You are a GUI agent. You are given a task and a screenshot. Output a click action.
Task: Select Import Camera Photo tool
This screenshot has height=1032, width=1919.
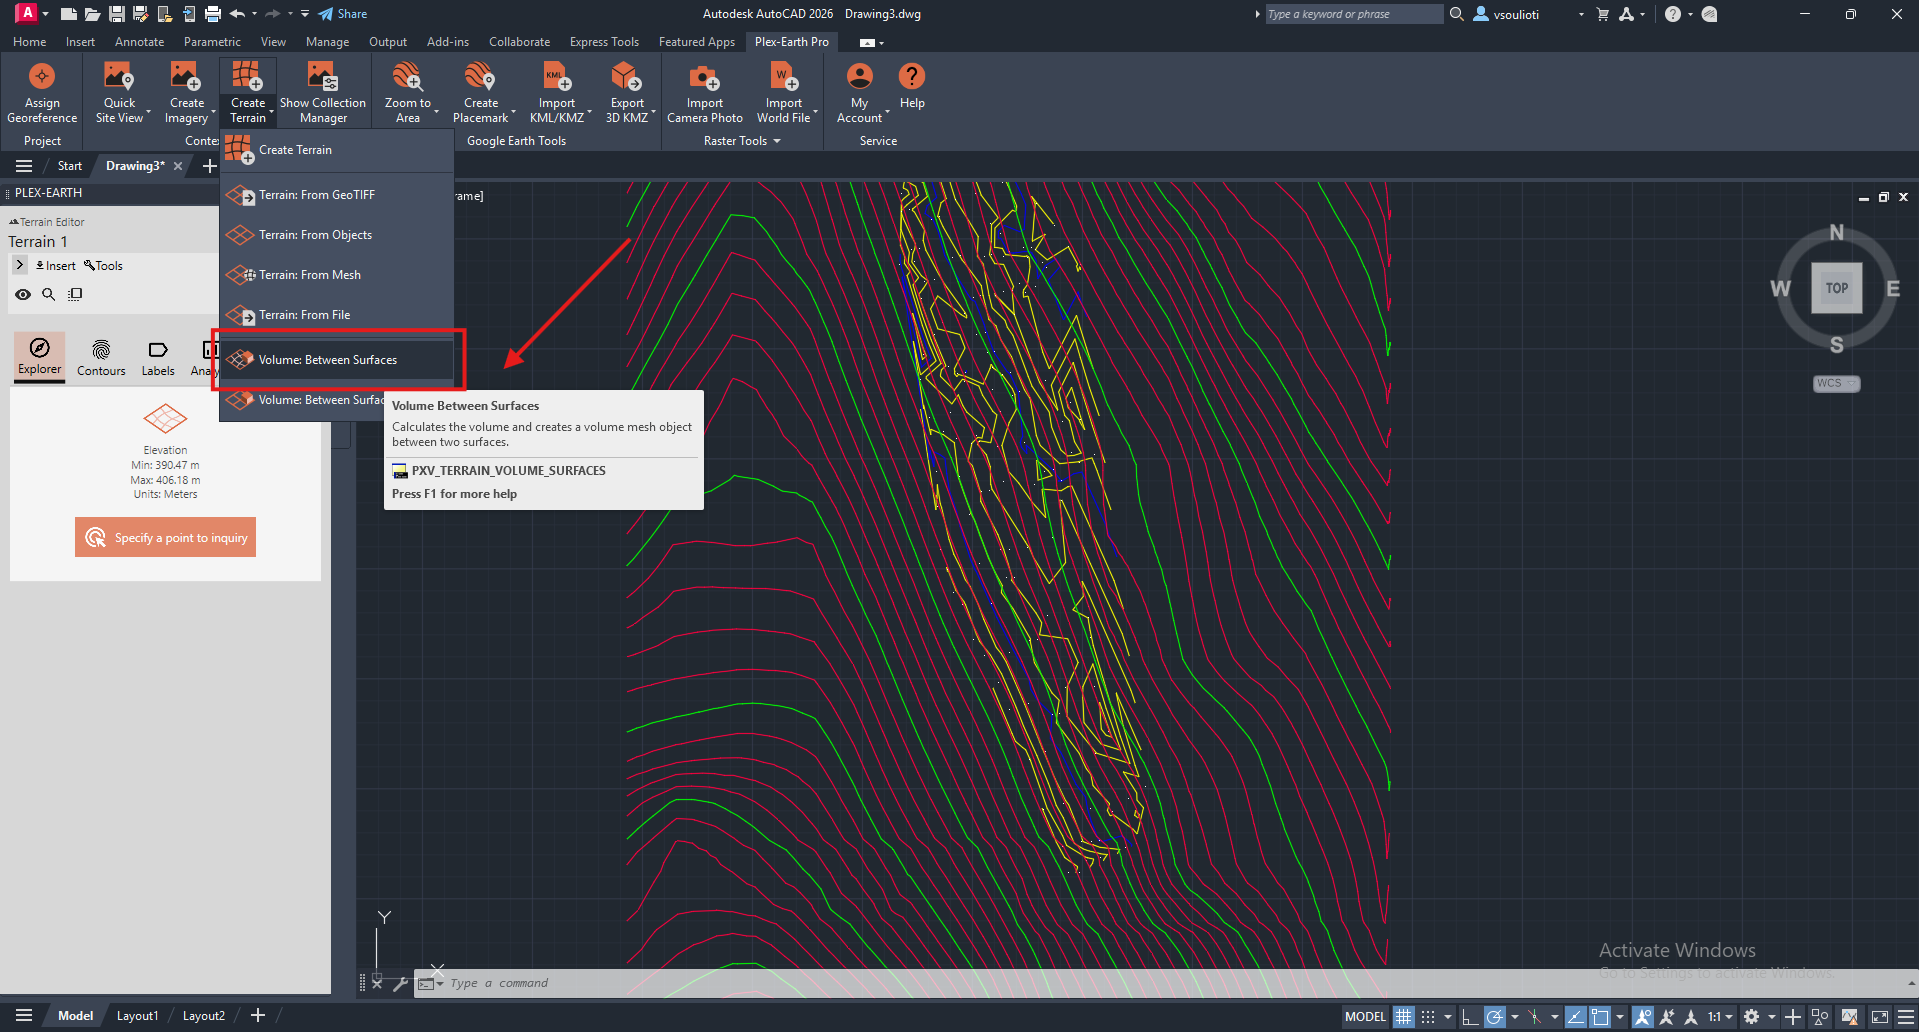[x=705, y=92]
